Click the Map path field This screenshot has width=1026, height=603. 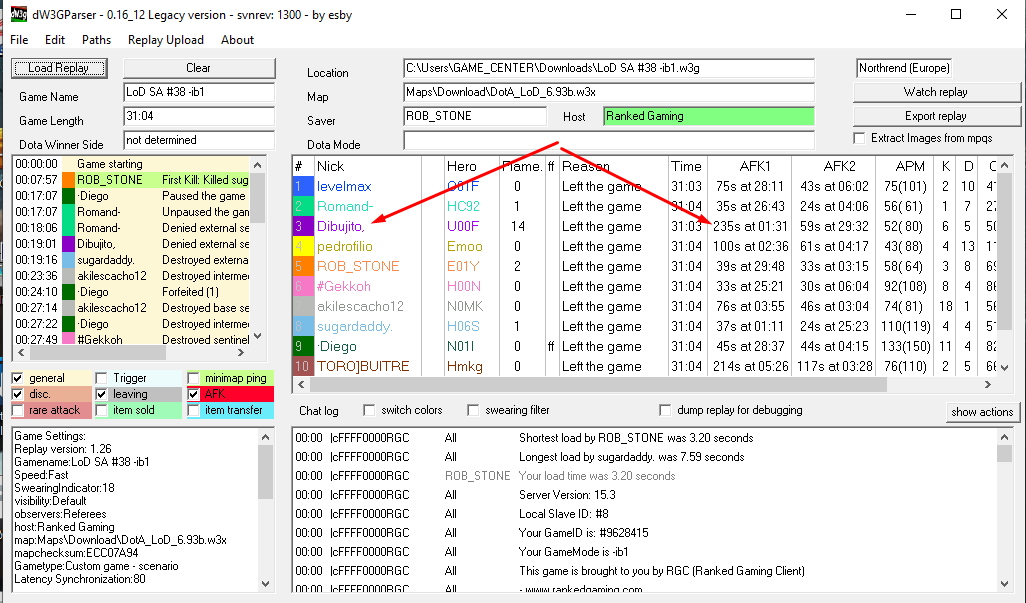coord(609,92)
